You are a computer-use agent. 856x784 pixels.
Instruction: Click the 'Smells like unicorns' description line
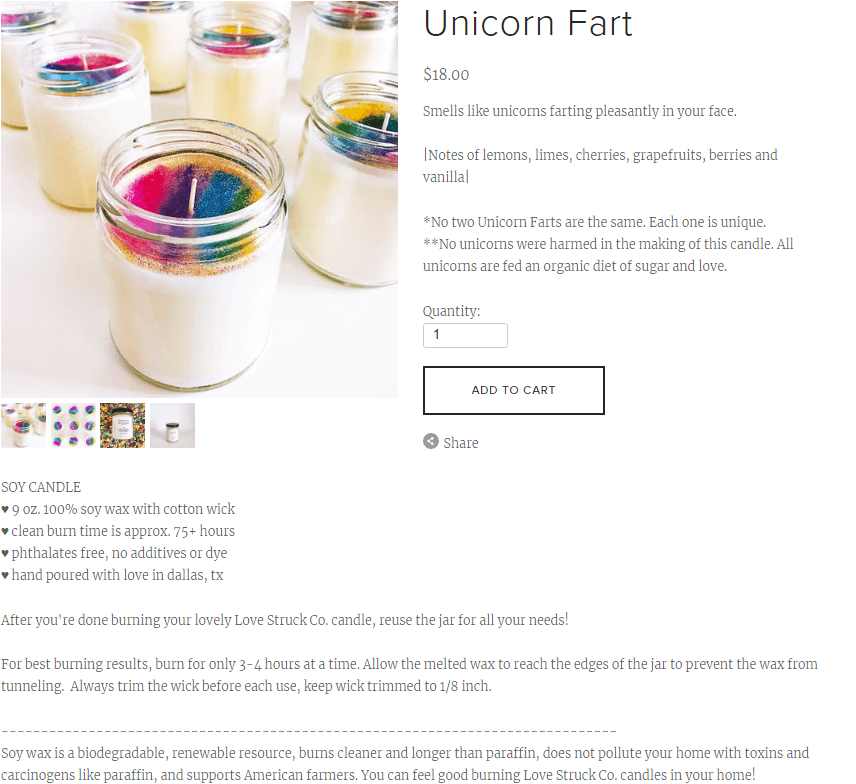580,111
